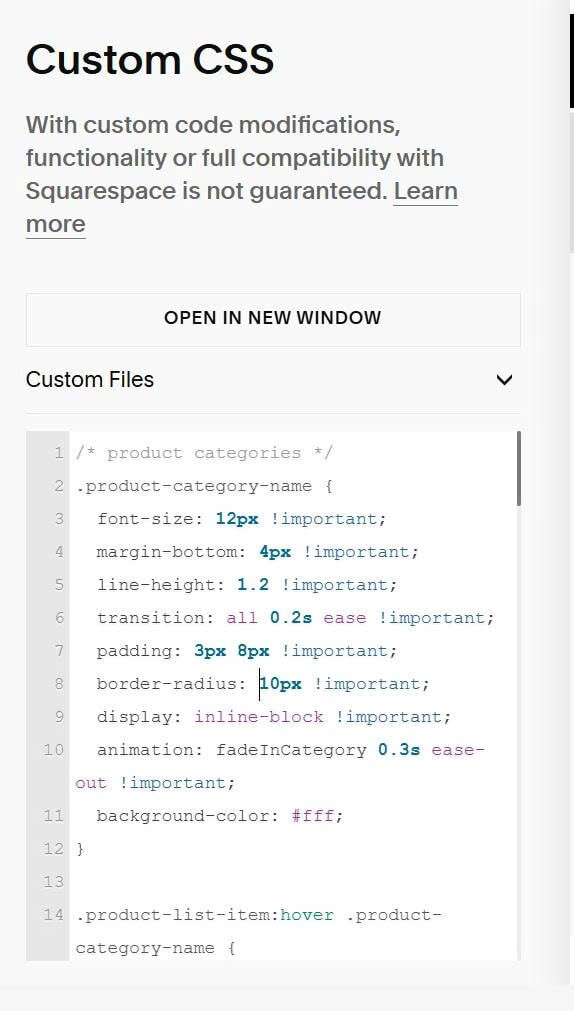
Task: Click the Custom CSS heading
Action: 150,59
